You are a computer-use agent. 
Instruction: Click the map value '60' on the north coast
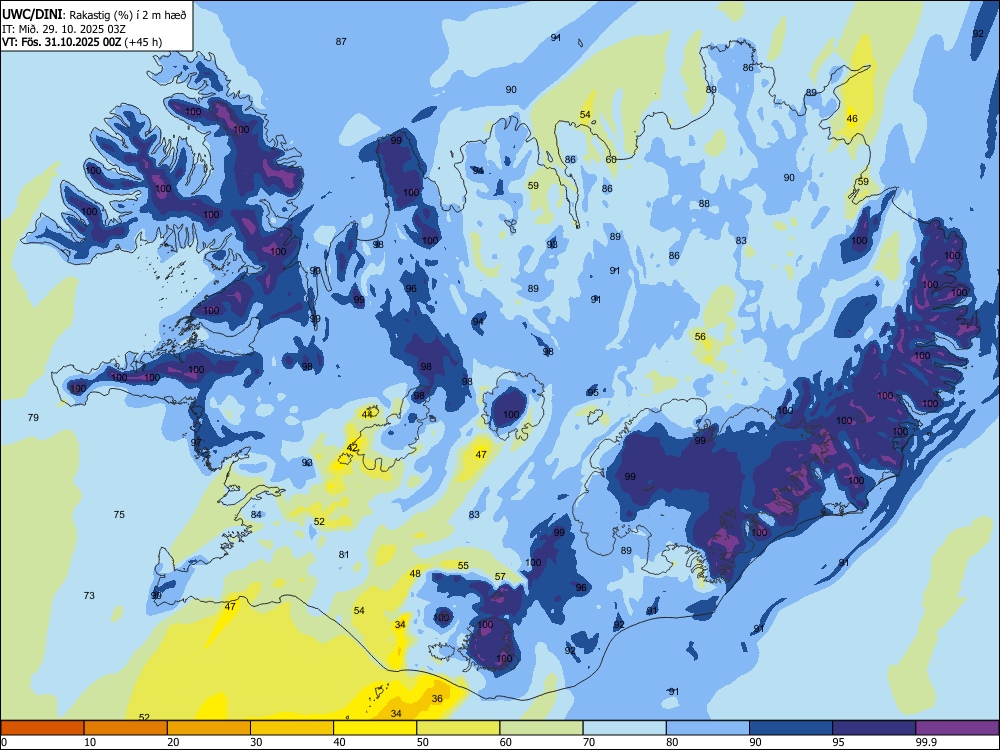(611, 160)
